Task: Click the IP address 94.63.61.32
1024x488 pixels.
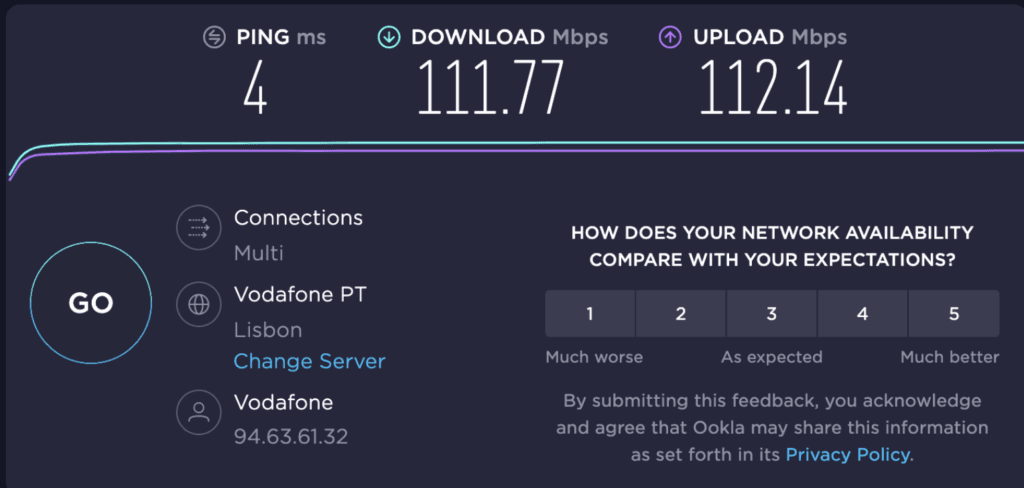Action: 290,437
